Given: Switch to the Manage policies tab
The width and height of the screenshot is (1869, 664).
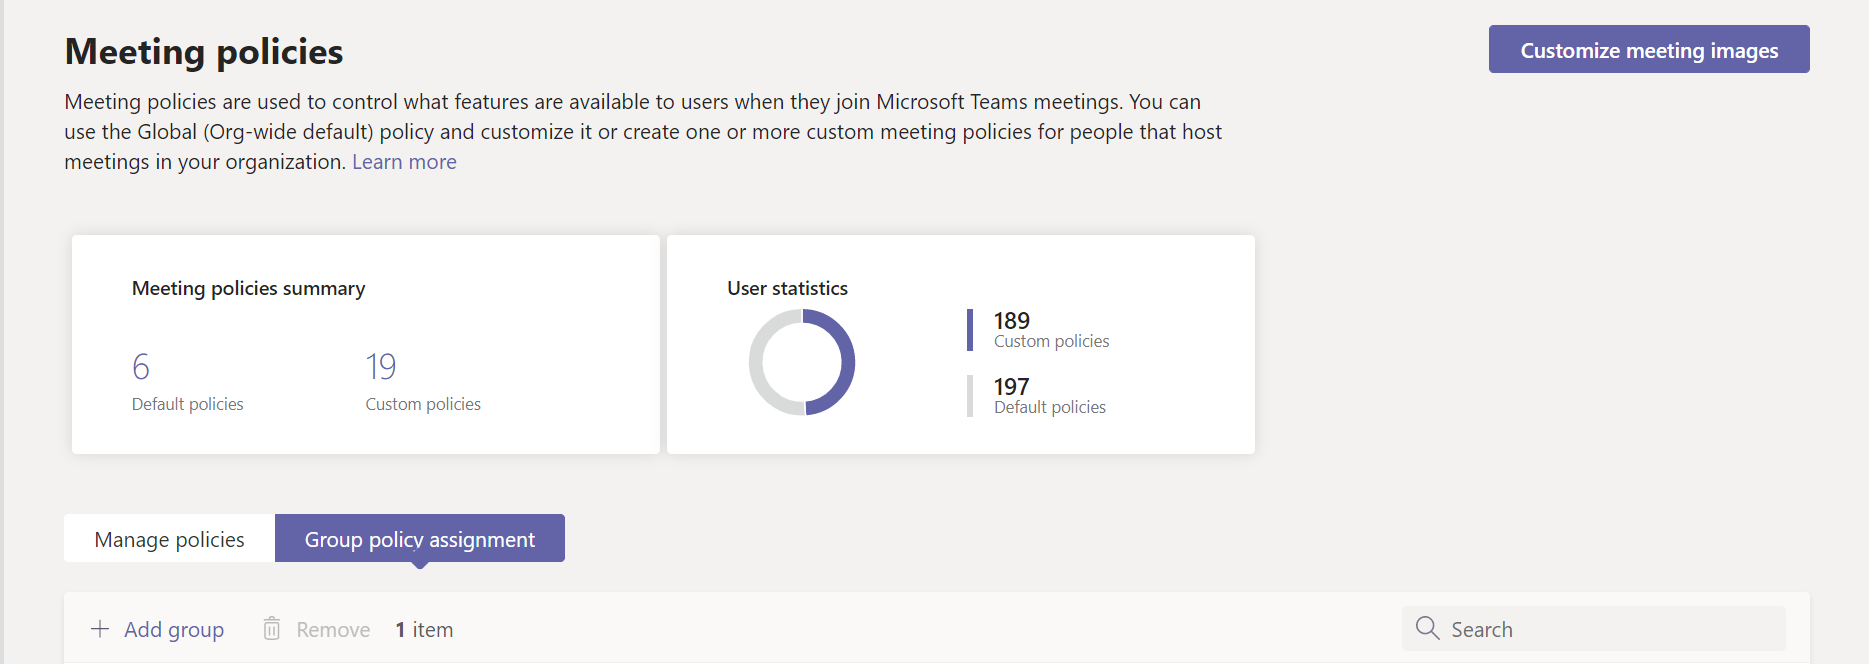Looking at the screenshot, I should pyautogui.click(x=169, y=539).
